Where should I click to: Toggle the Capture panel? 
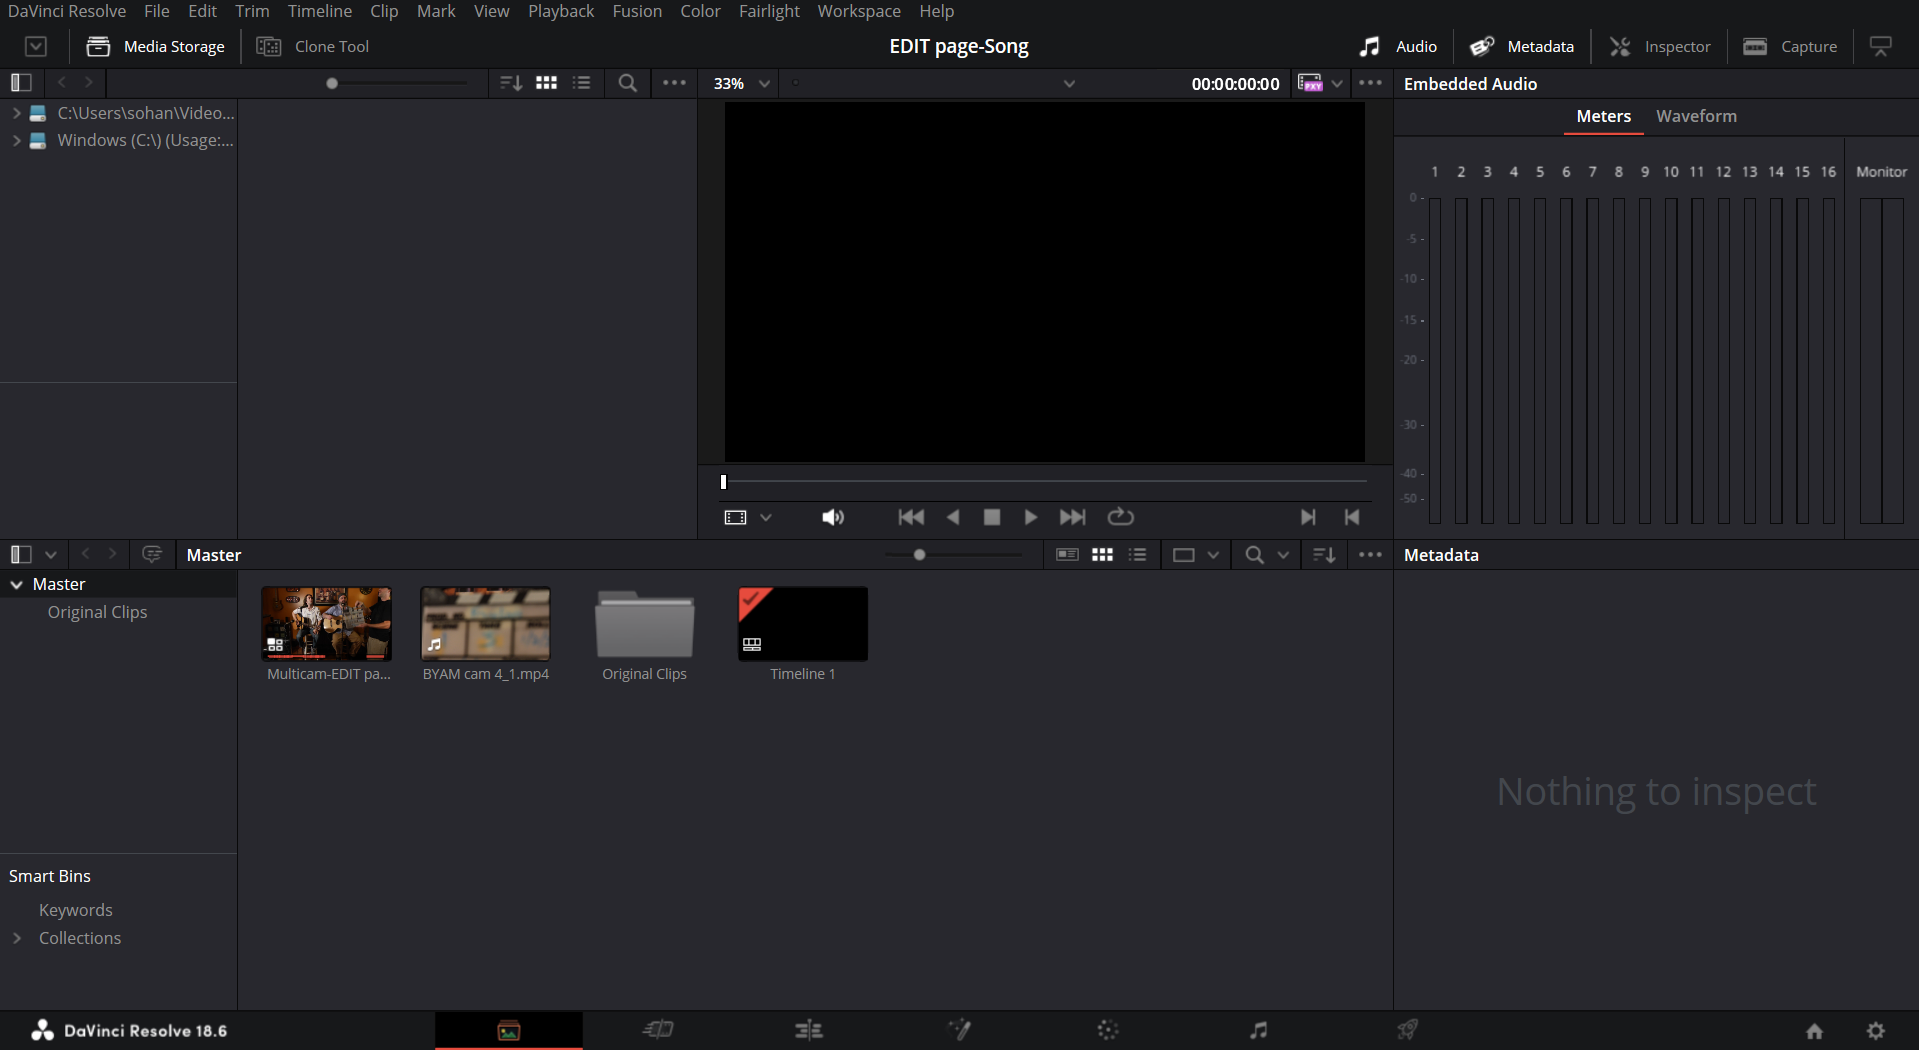pos(1790,46)
